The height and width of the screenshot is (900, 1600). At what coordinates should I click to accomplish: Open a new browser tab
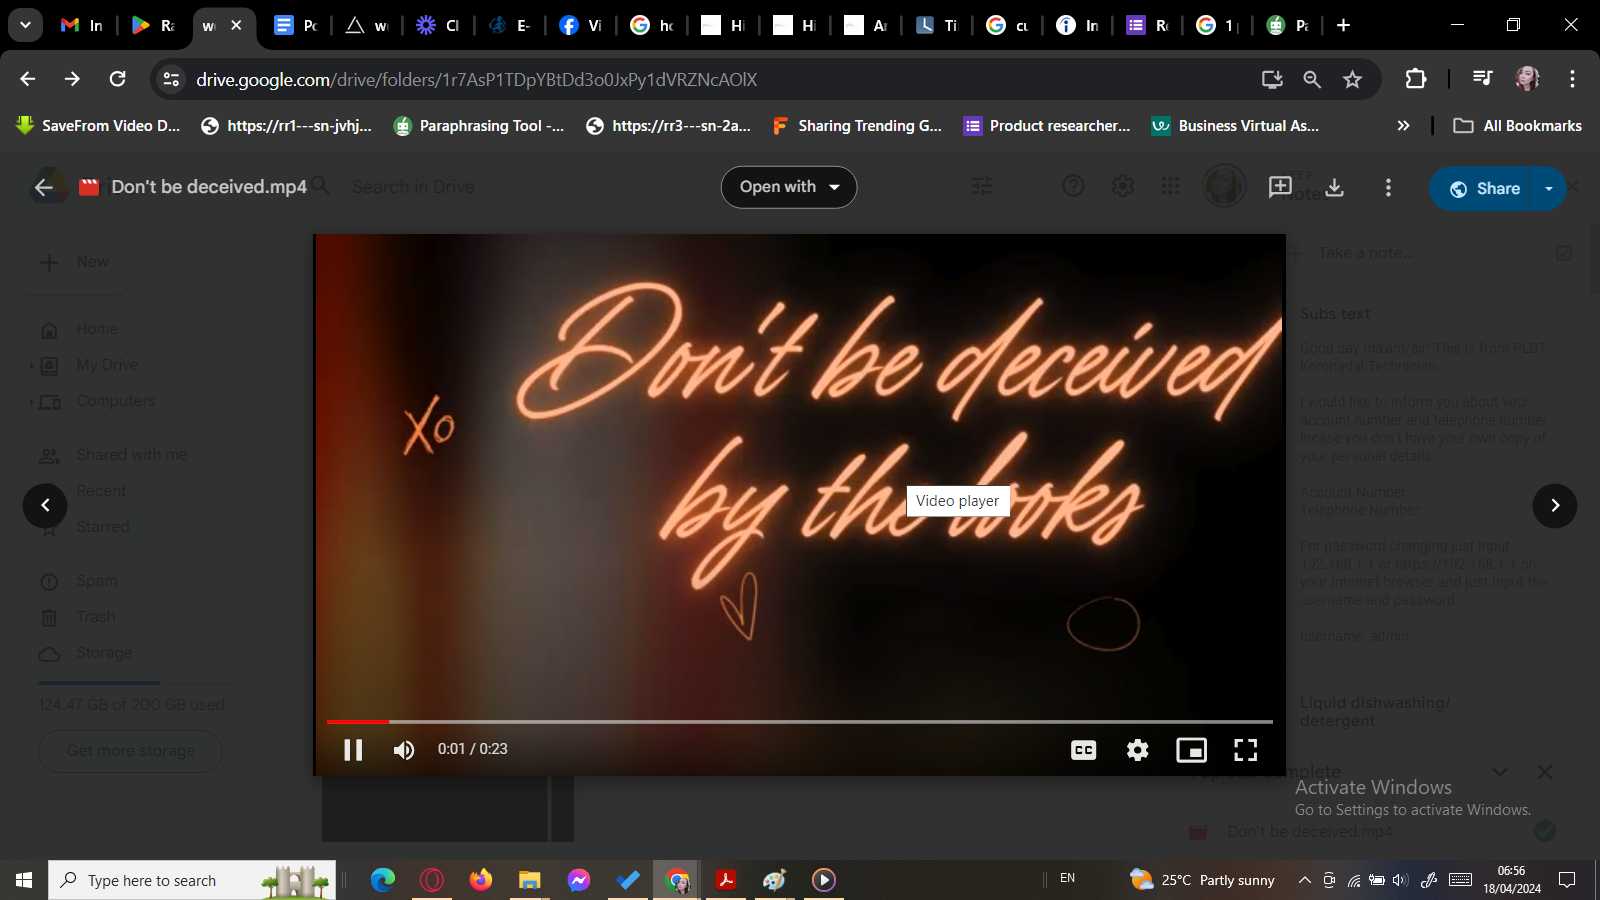[x=1343, y=25]
